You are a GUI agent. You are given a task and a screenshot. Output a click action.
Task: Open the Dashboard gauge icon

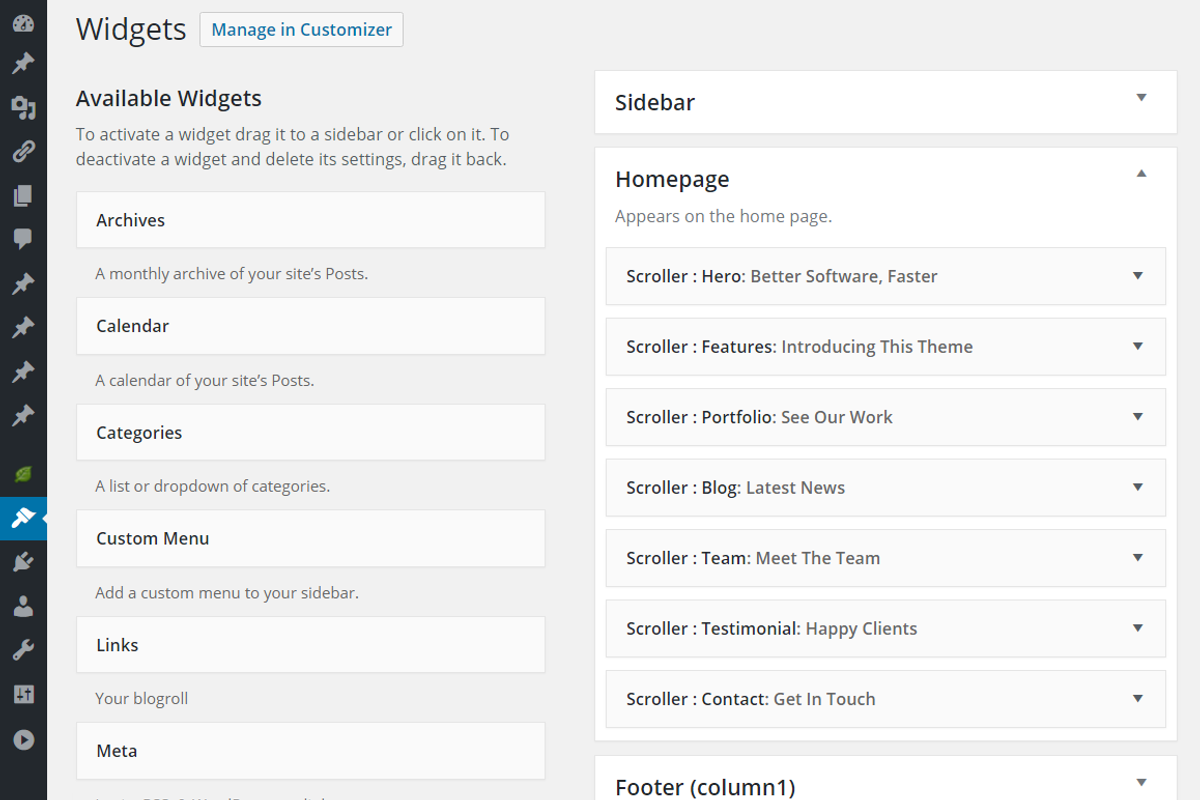point(23,22)
